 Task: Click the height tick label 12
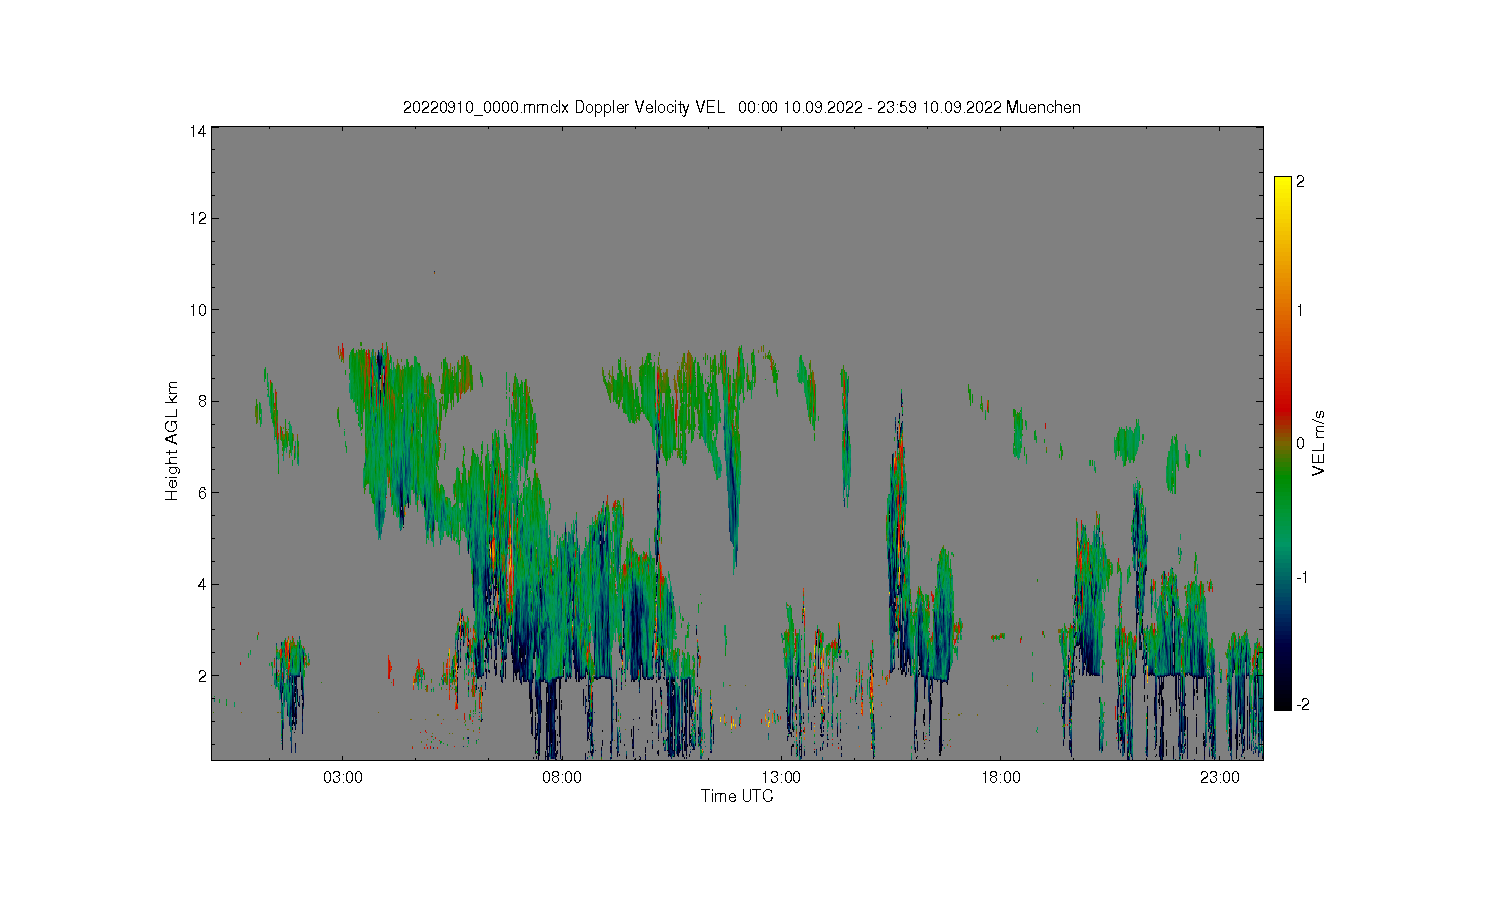[x=198, y=218]
